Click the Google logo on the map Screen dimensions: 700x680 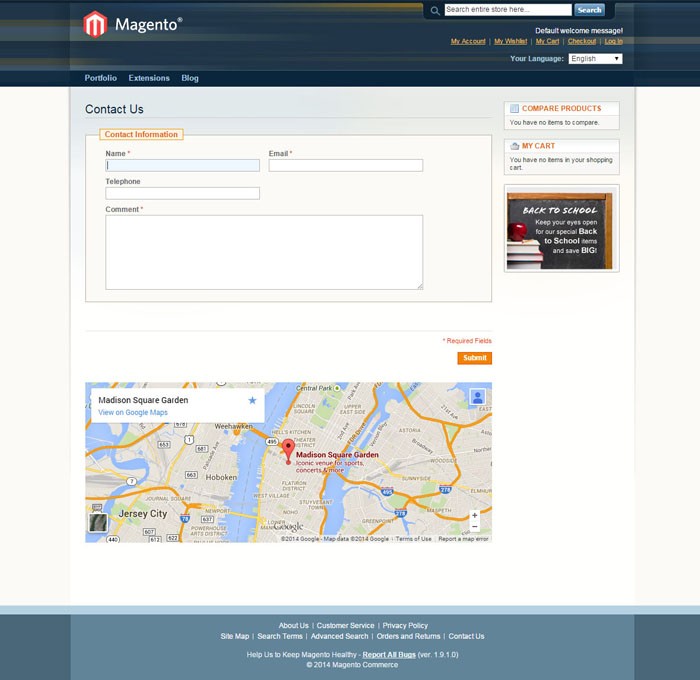coord(288,527)
